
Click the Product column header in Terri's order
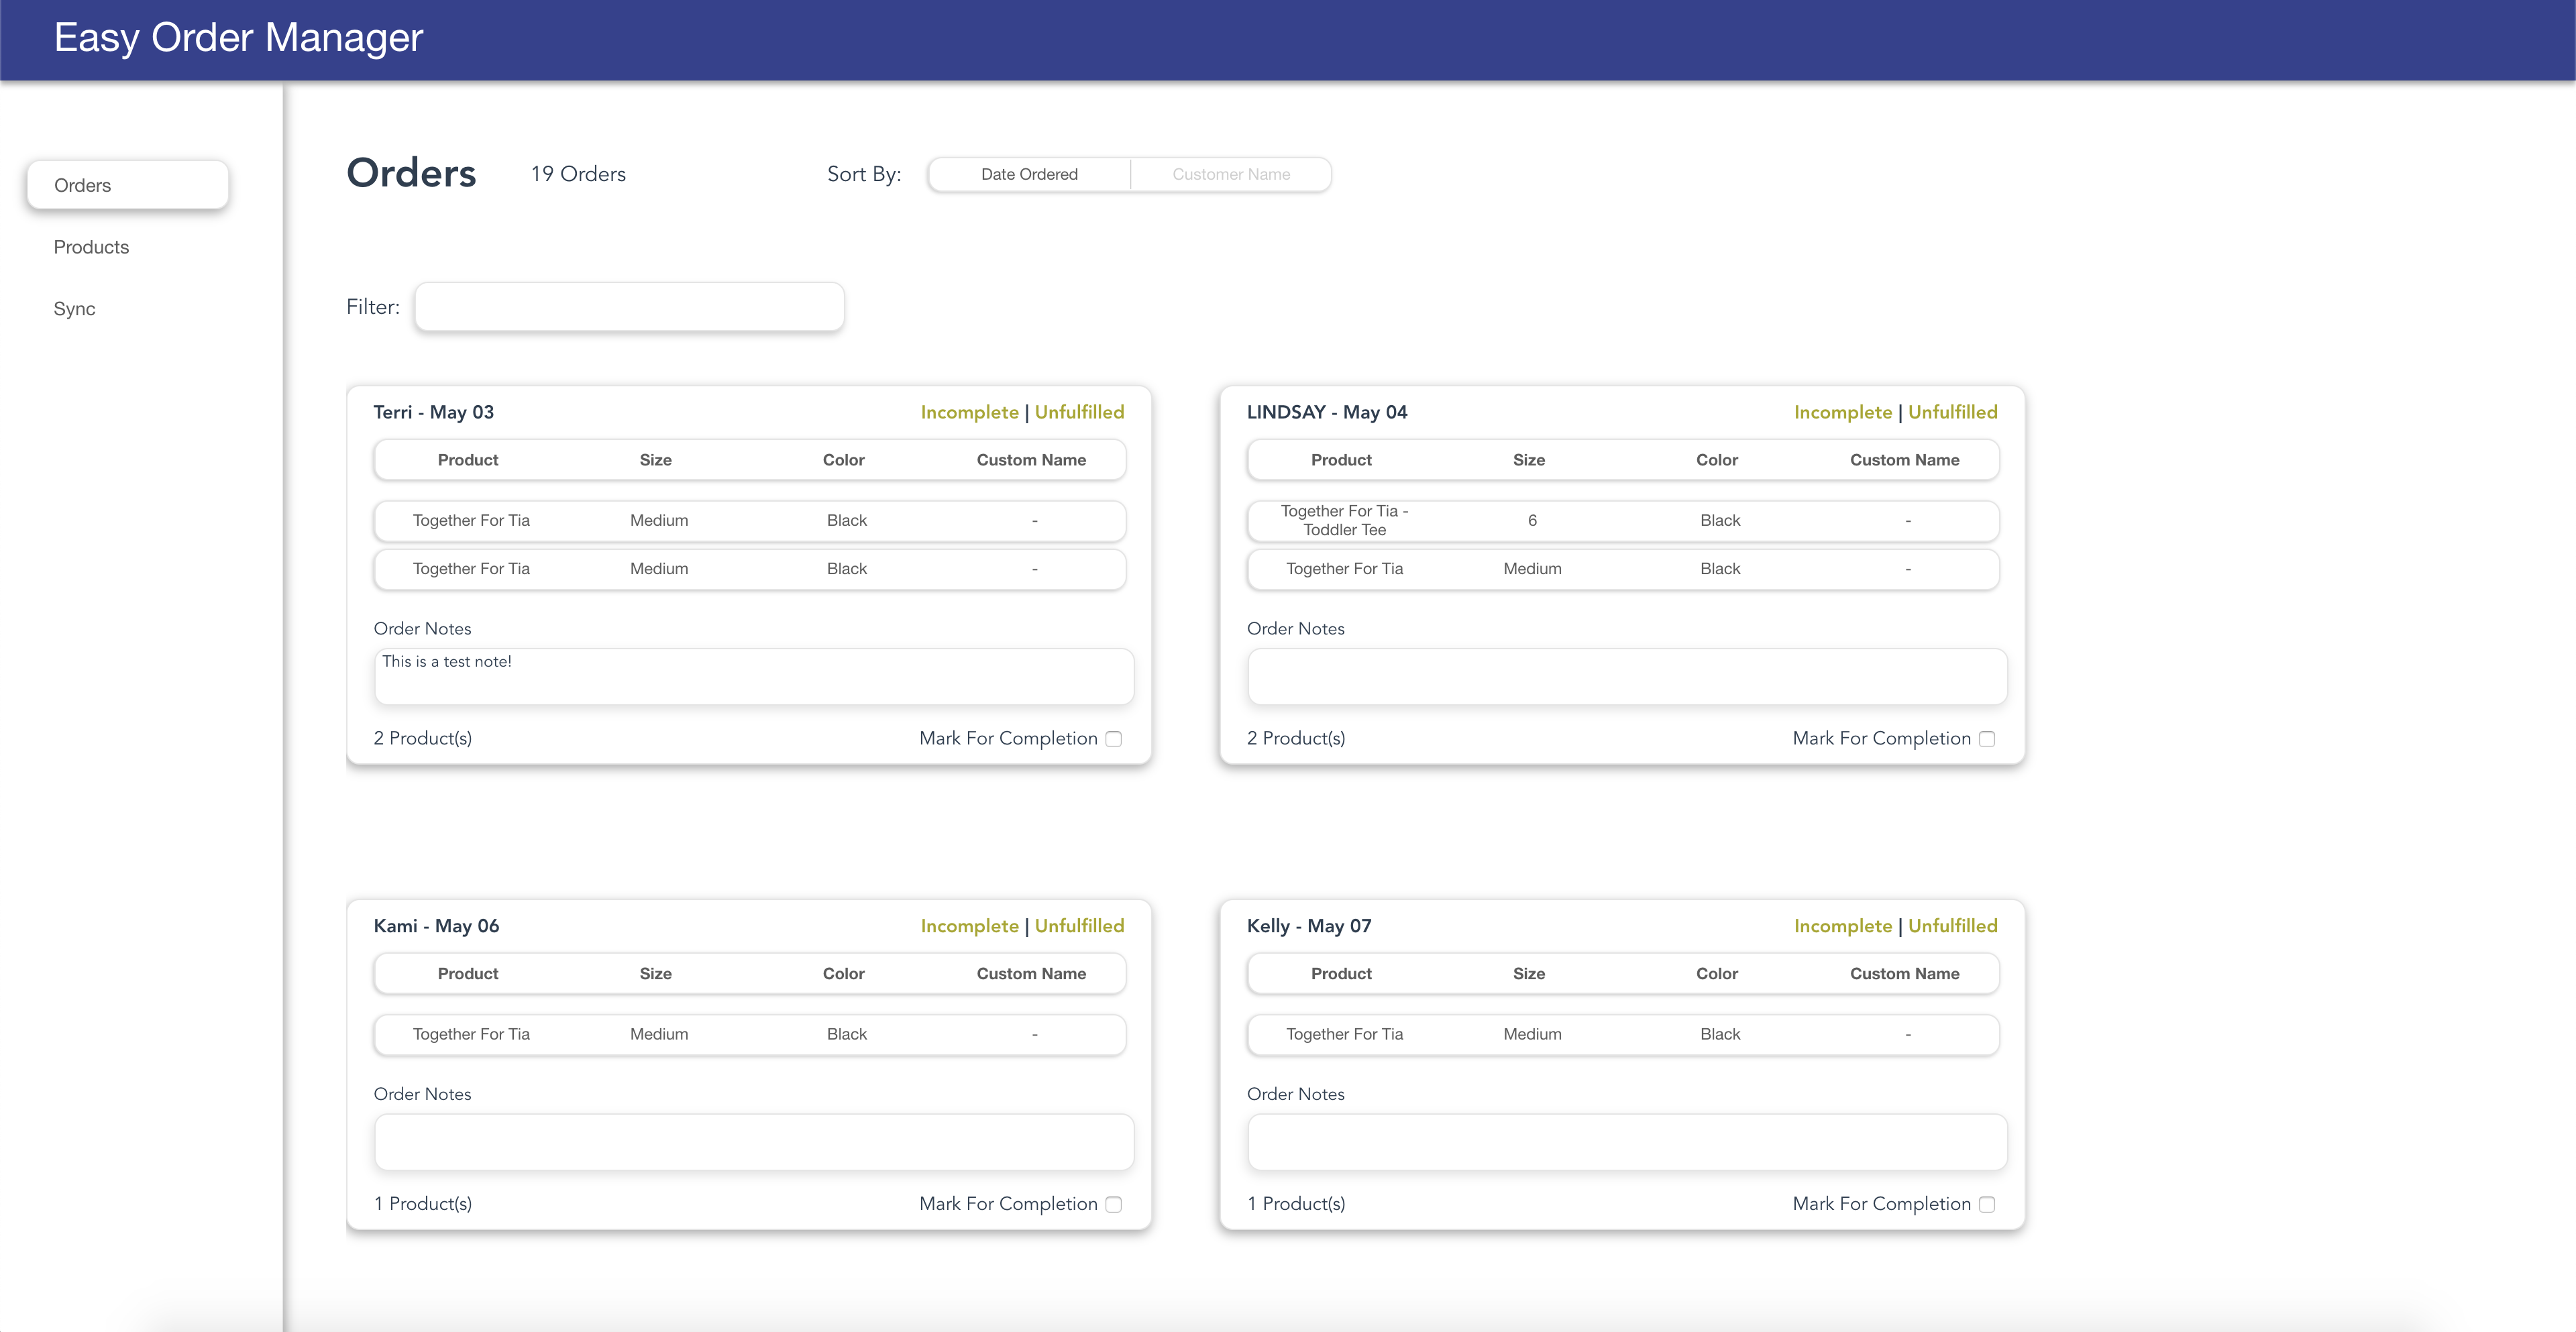(x=467, y=460)
